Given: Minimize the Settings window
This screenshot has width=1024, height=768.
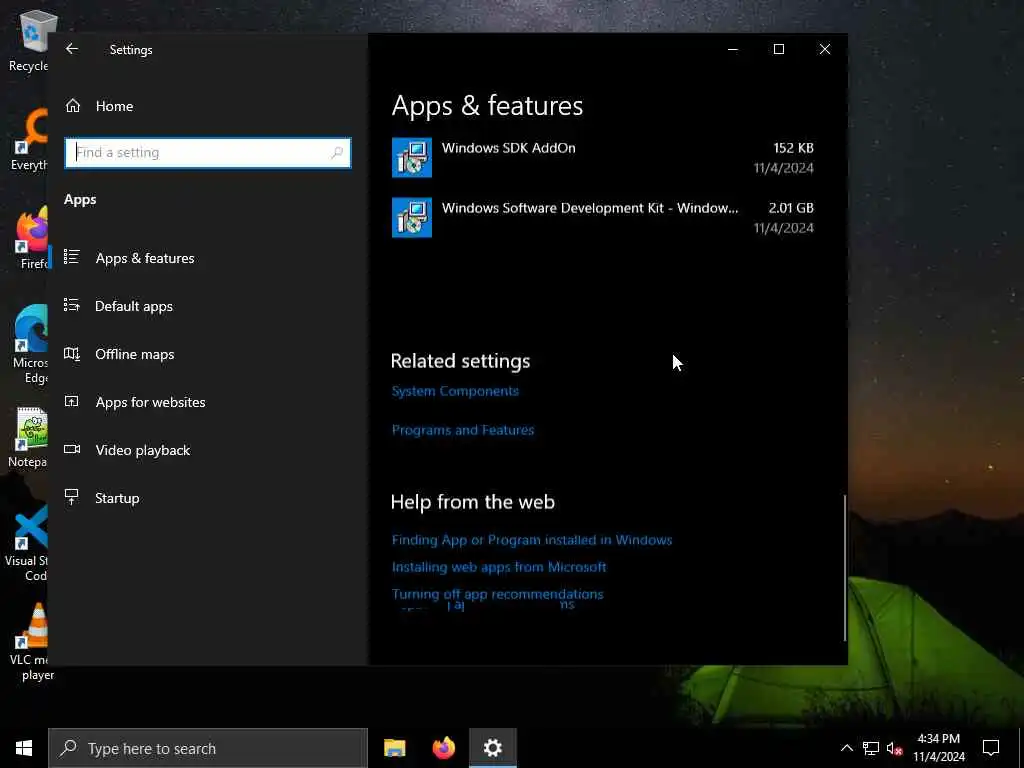Looking at the screenshot, I should point(733,49).
